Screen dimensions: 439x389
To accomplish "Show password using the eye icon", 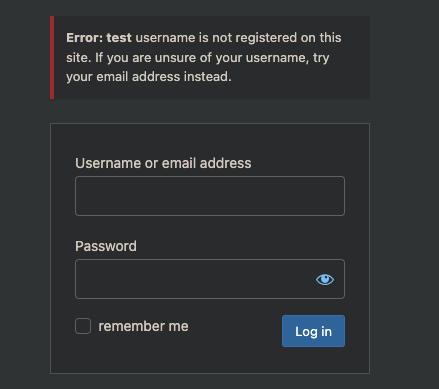I will [325, 279].
